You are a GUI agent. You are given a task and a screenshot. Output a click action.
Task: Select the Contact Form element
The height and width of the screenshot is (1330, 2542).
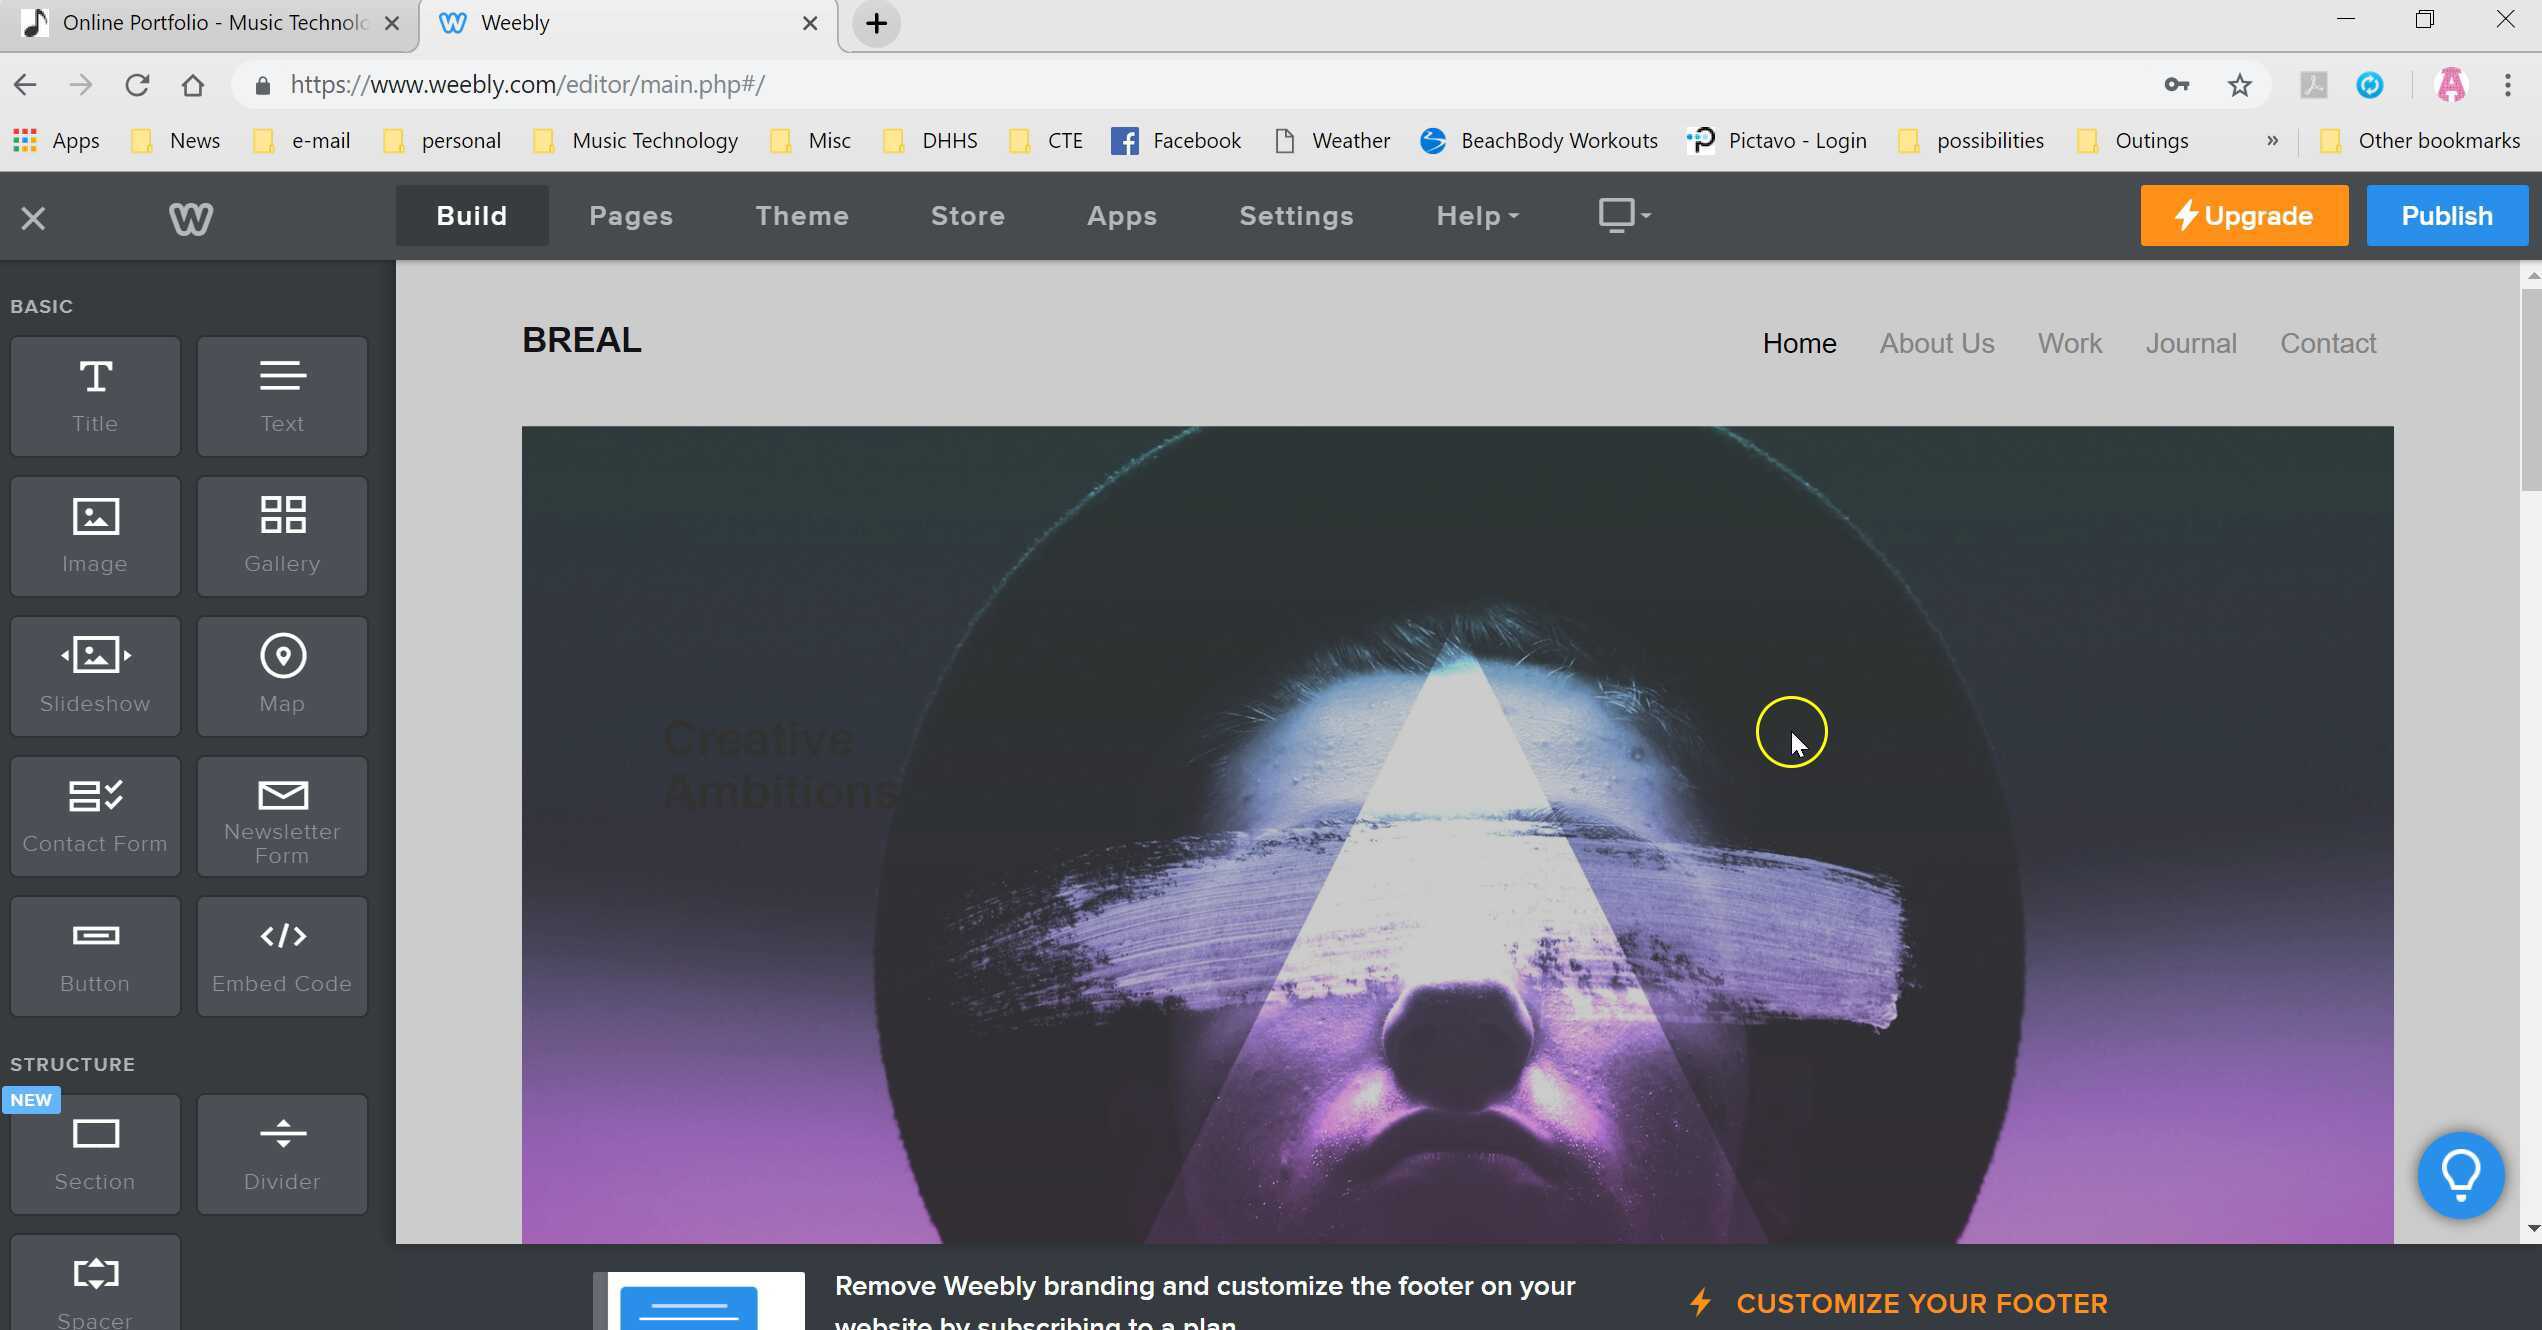coord(95,816)
